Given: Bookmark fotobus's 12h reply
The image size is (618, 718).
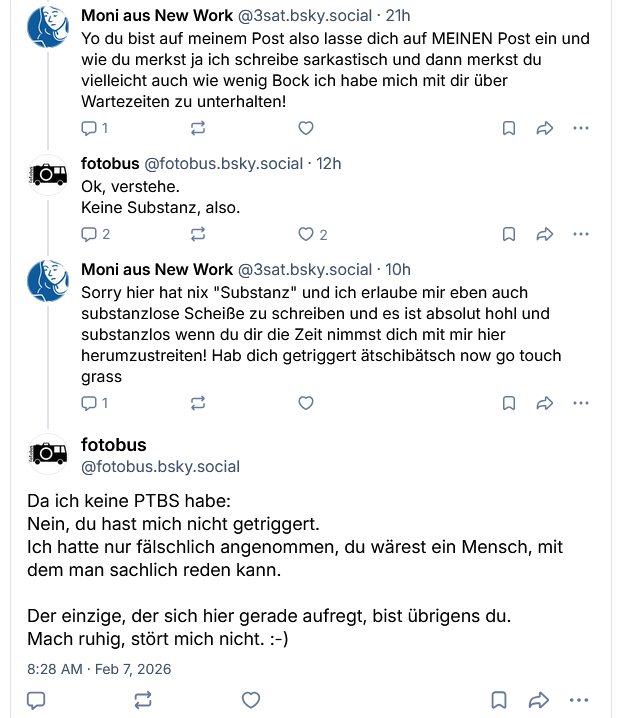Looking at the screenshot, I should [x=509, y=234].
